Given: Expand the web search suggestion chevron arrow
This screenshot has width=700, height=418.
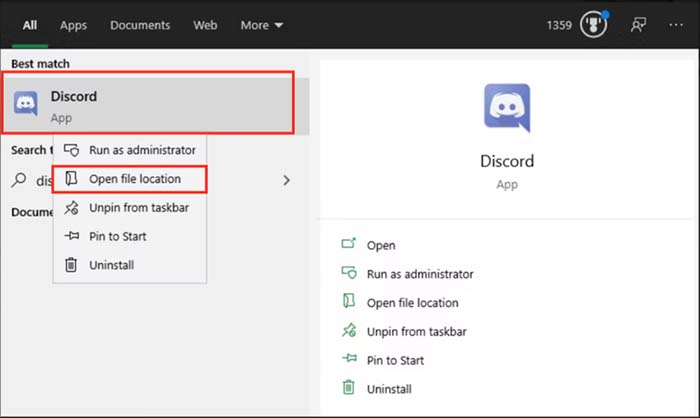Looking at the screenshot, I should (x=287, y=180).
